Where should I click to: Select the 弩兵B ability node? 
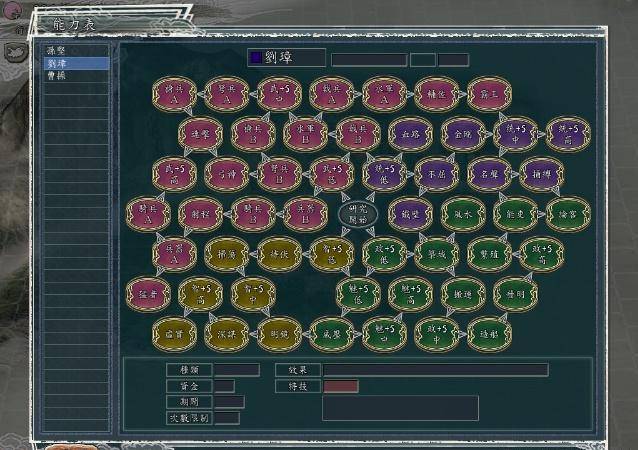279,174
